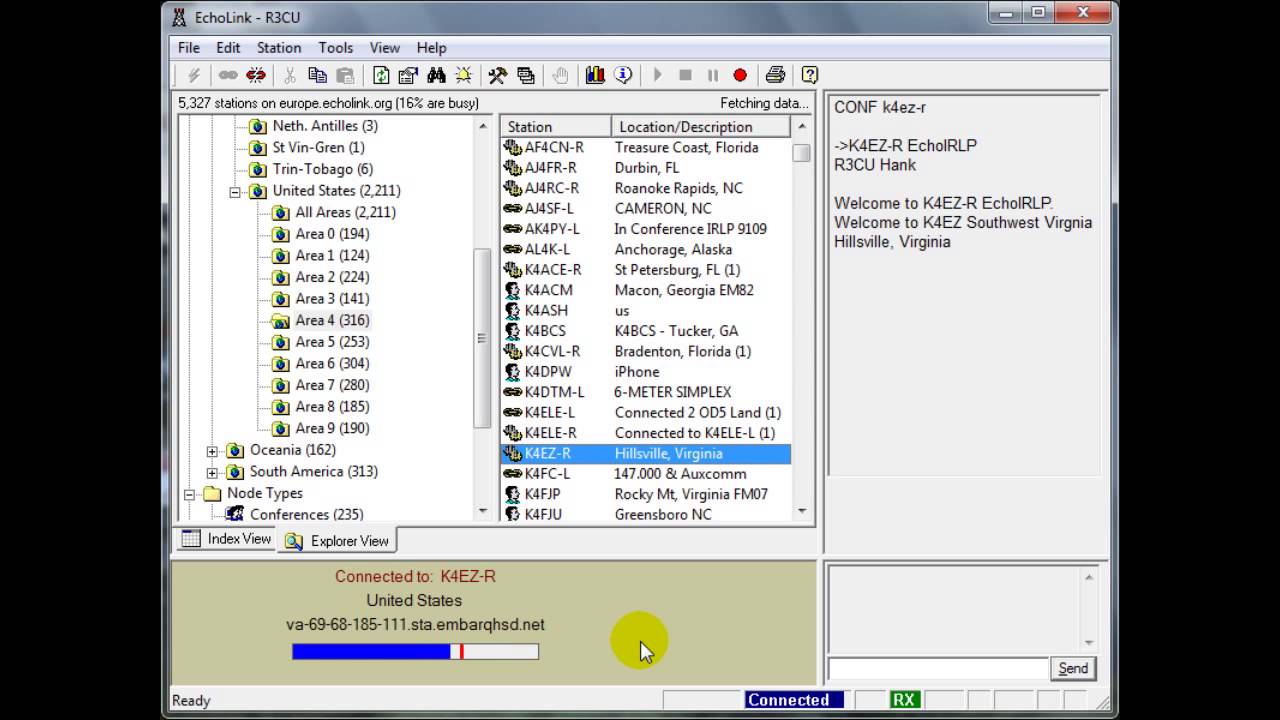This screenshot has width=1280, height=720.
Task: Click the Pause toolbar button
Action: tap(713, 75)
